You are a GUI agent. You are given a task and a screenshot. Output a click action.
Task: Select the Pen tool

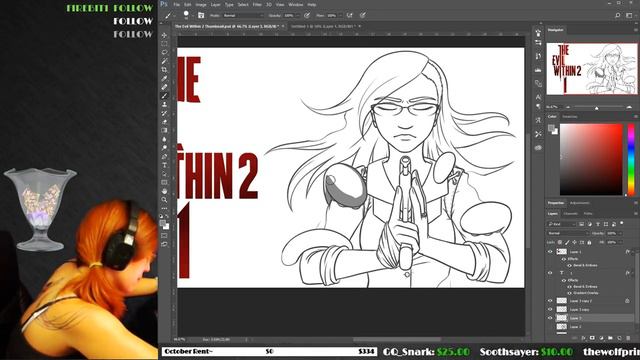coord(164,156)
